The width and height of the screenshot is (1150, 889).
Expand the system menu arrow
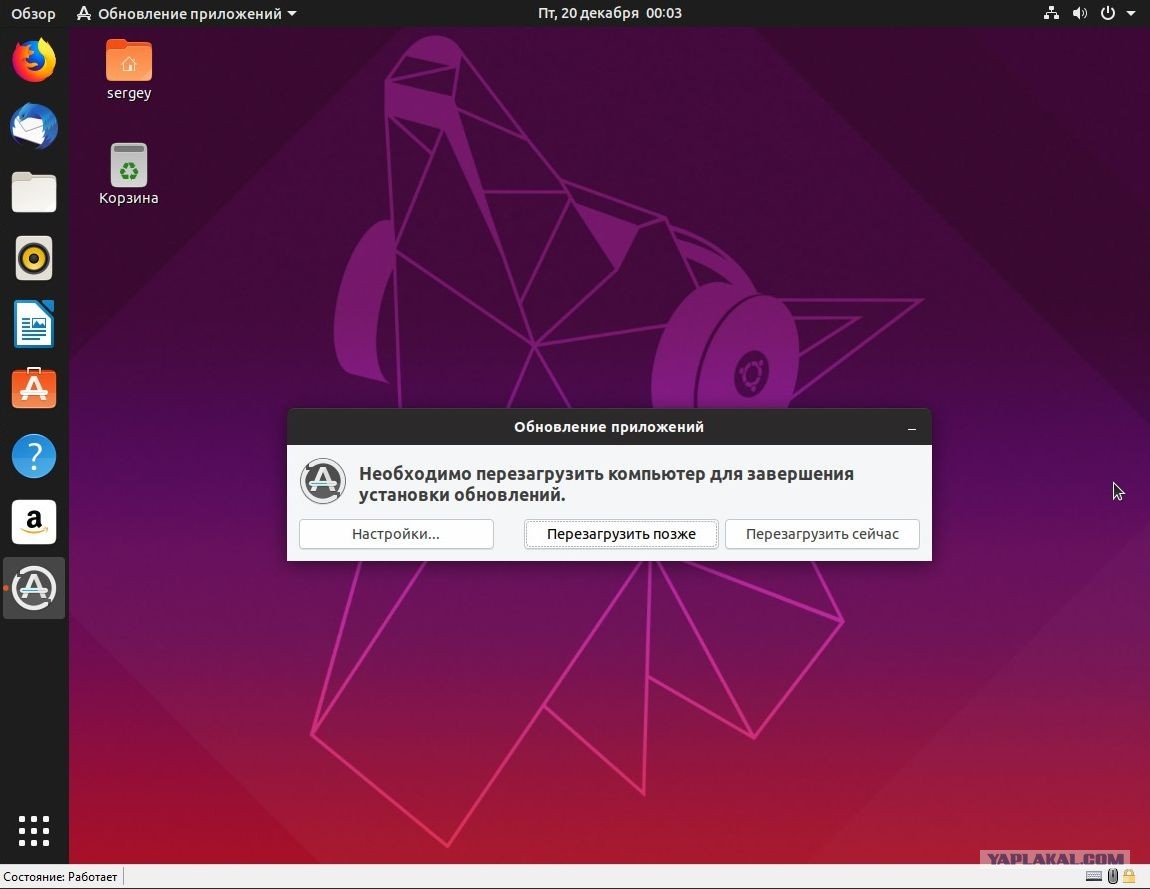[1131, 13]
